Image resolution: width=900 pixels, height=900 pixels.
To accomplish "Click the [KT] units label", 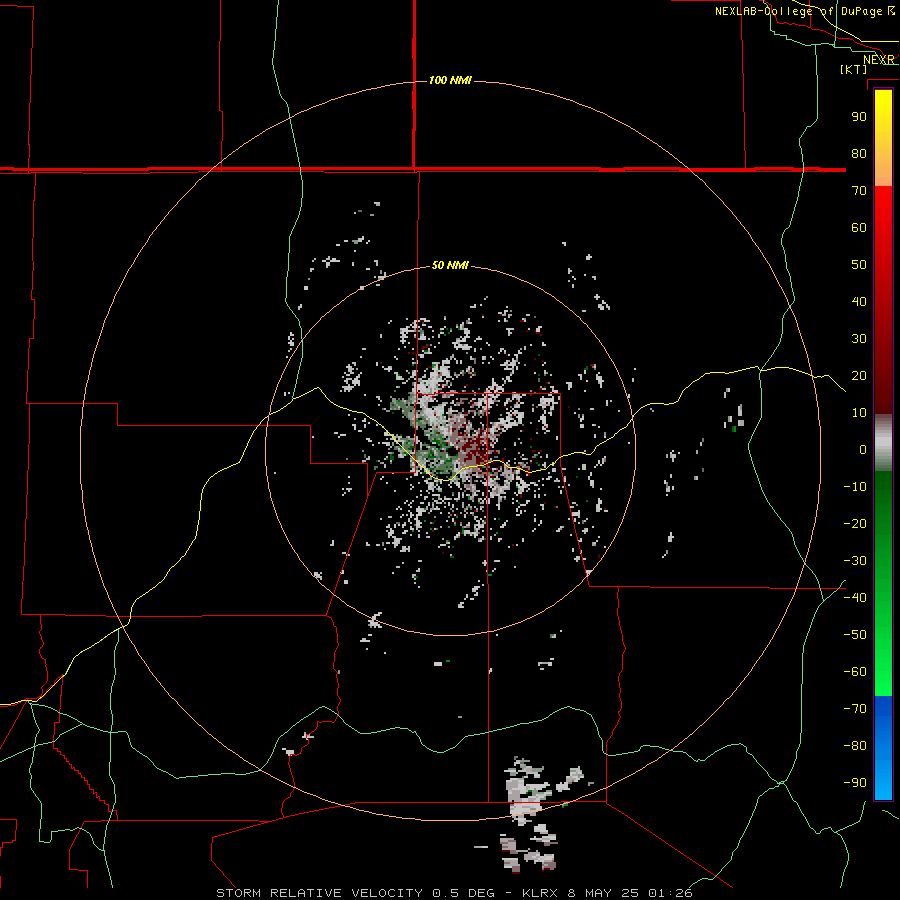I will (x=853, y=69).
